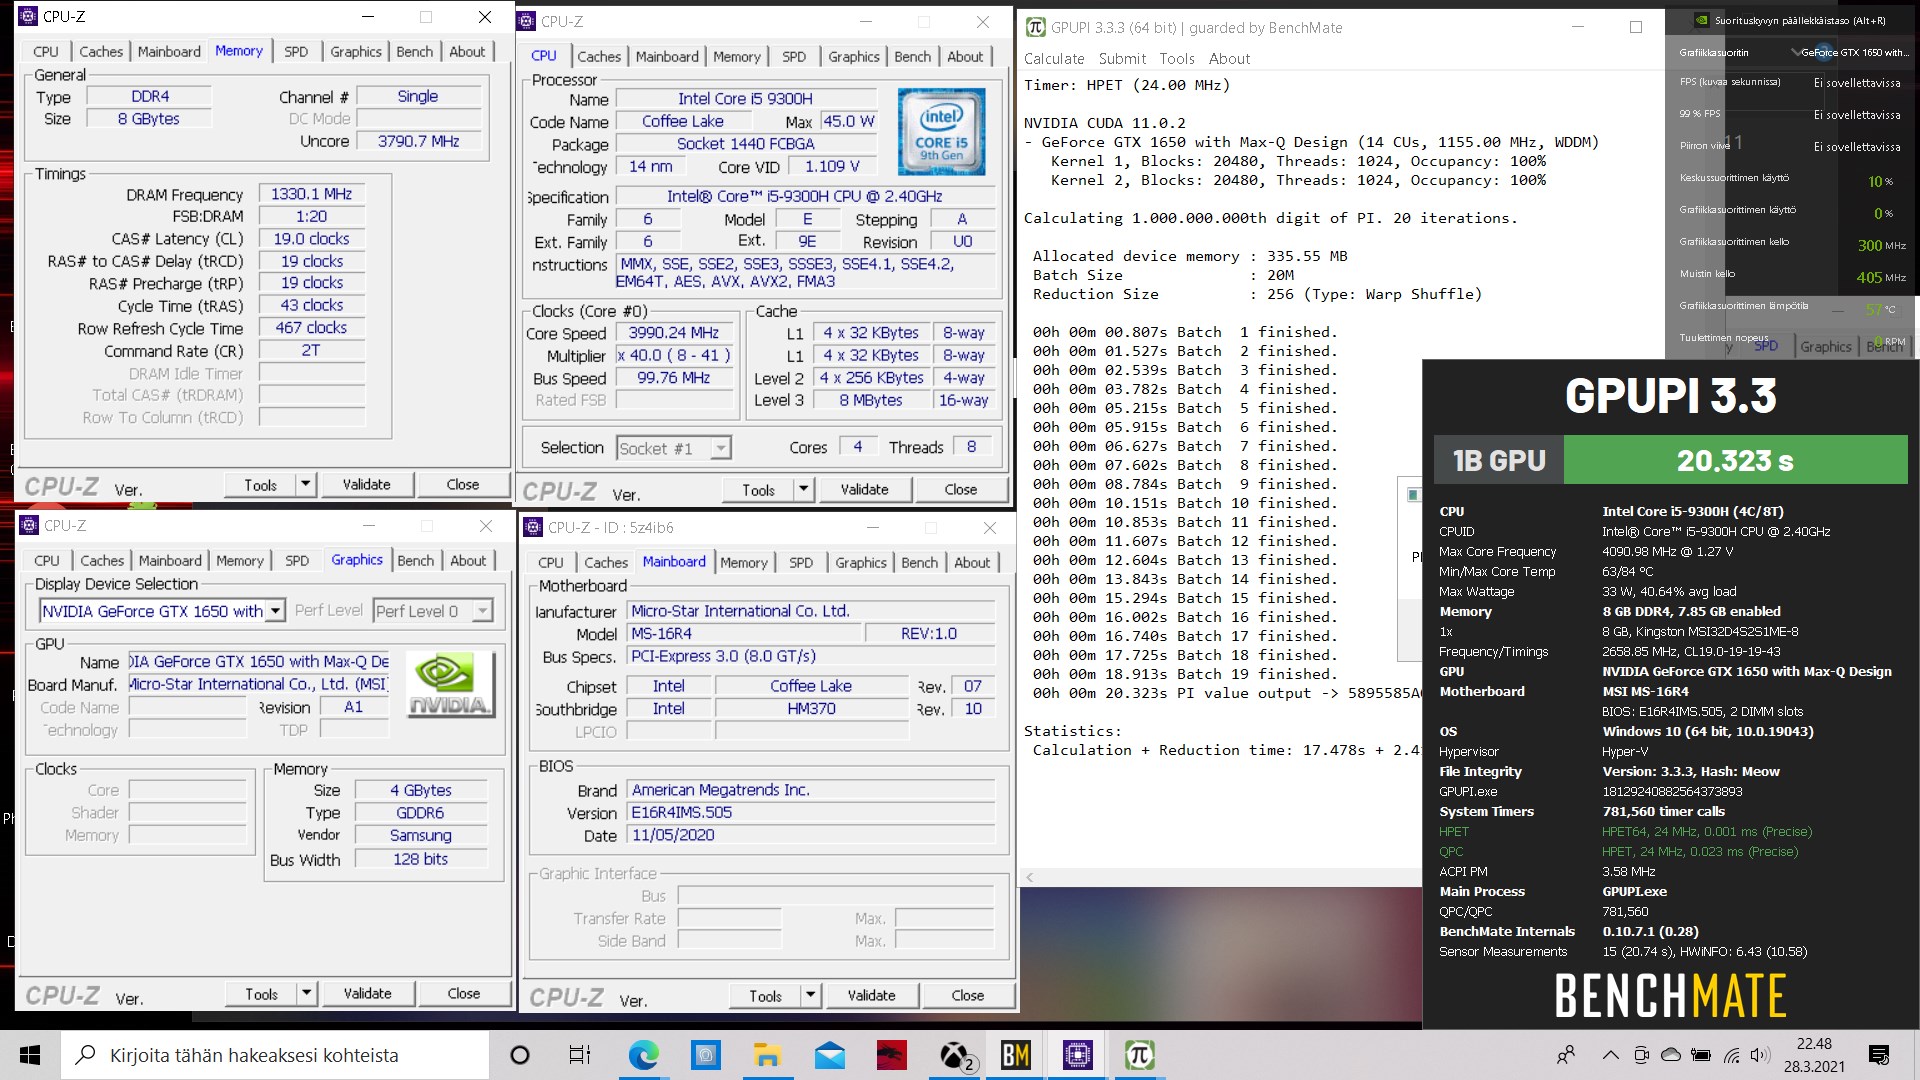Click DRAM Frequency value 1330.1 MHz
The width and height of the screenshot is (1920, 1080).
tap(311, 194)
